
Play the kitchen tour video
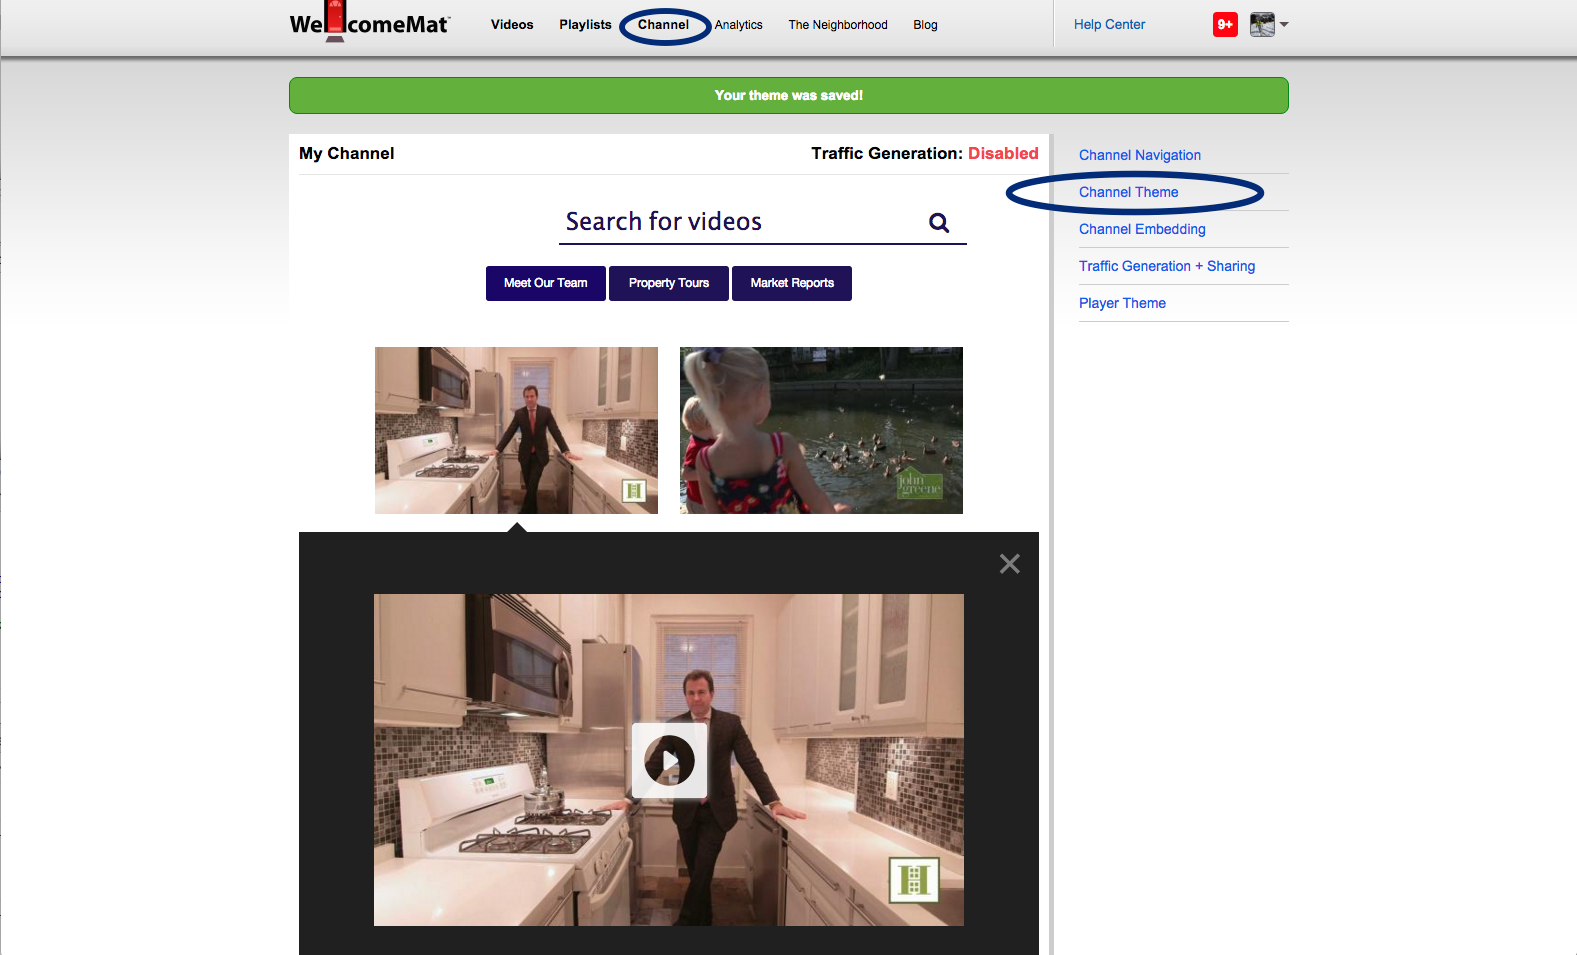[x=669, y=760]
